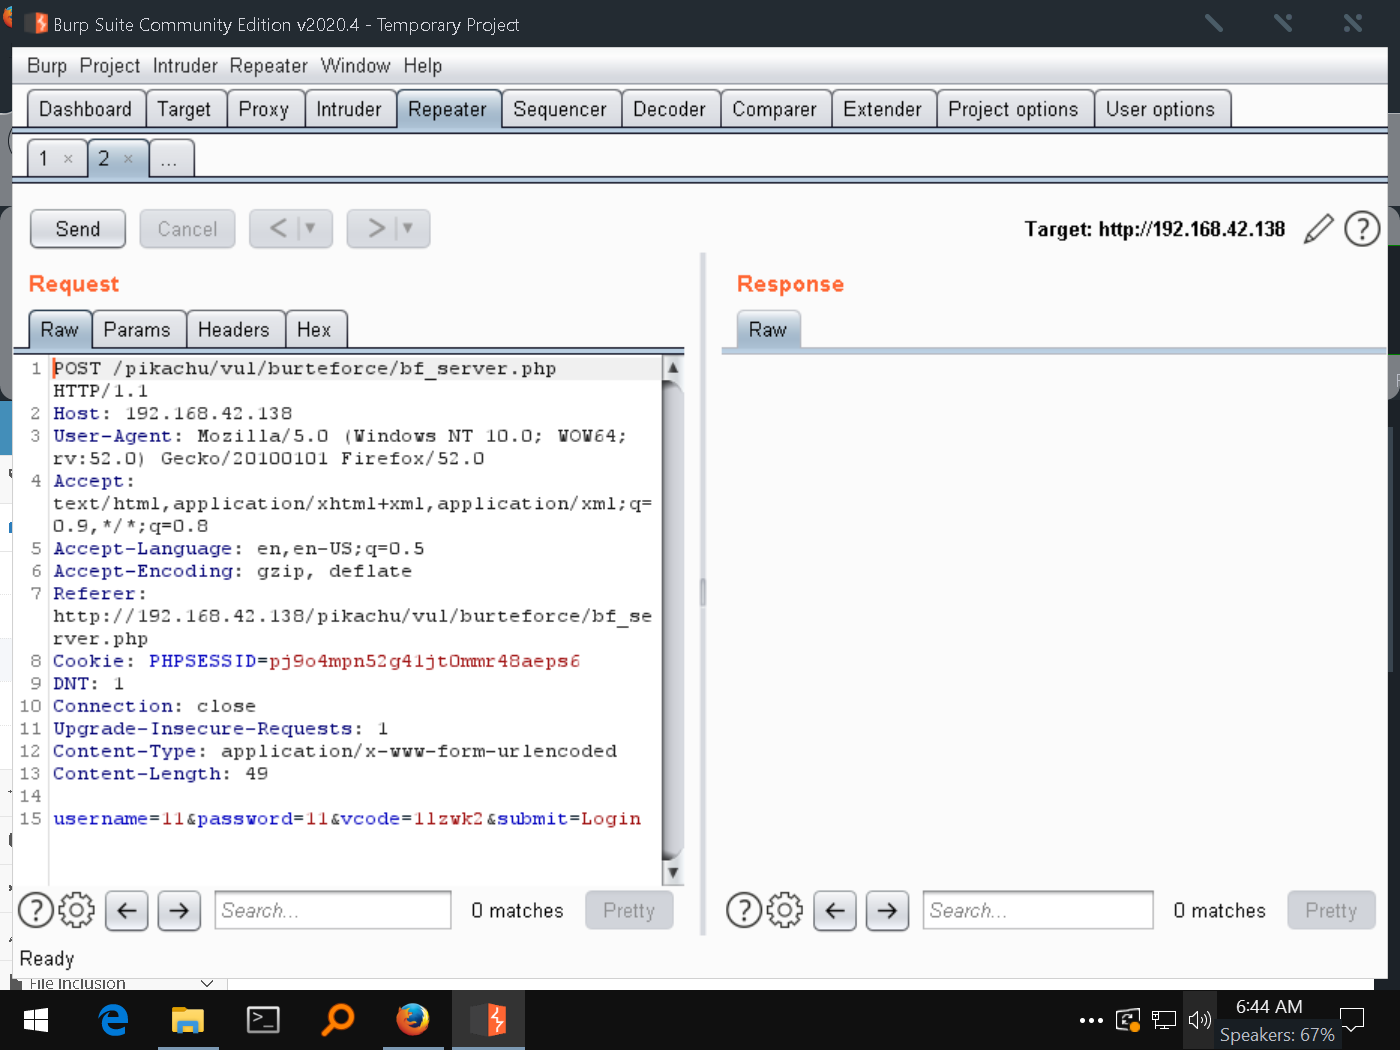Go back in request history
Image resolution: width=1400 pixels, height=1050 pixels.
pyautogui.click(x=278, y=228)
